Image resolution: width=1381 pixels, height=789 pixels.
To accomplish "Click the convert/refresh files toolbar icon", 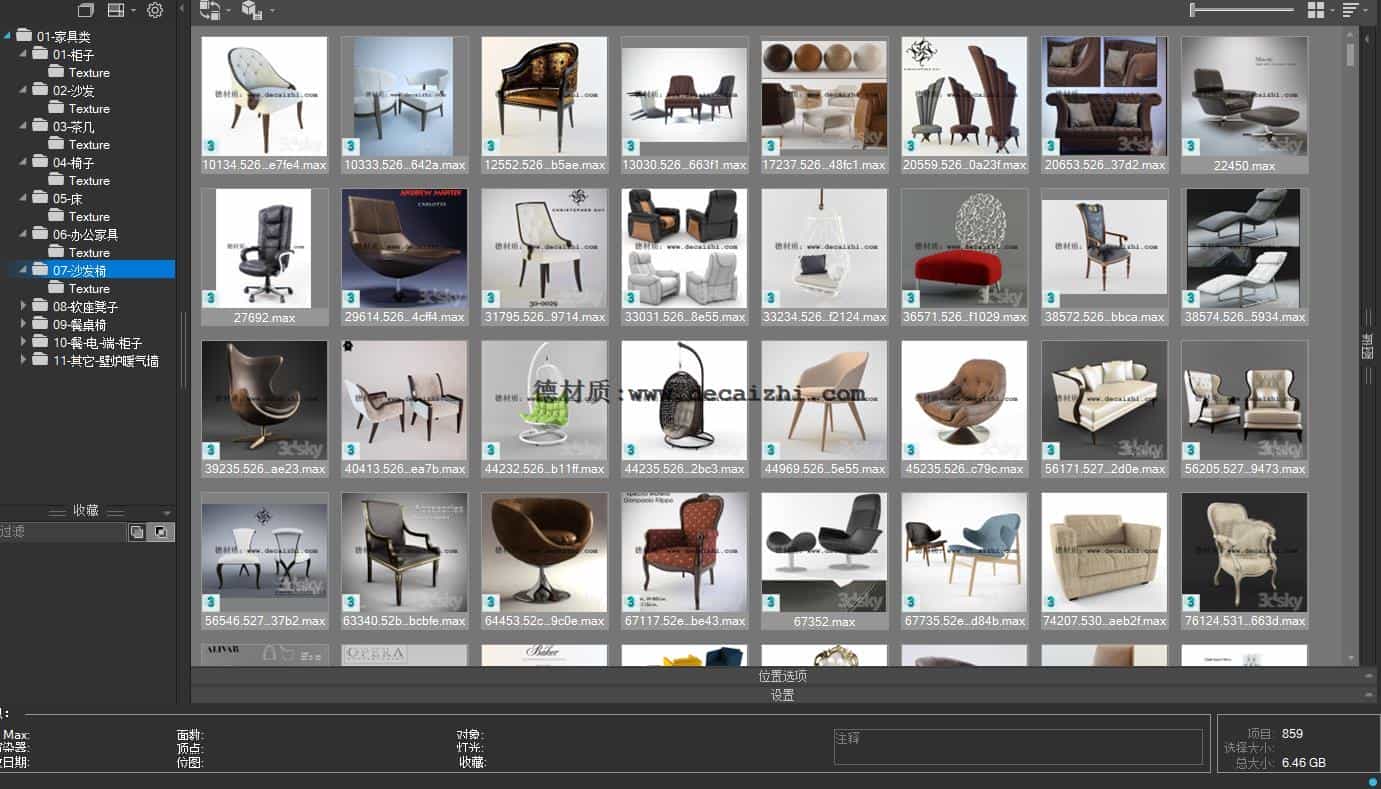I will [x=210, y=10].
